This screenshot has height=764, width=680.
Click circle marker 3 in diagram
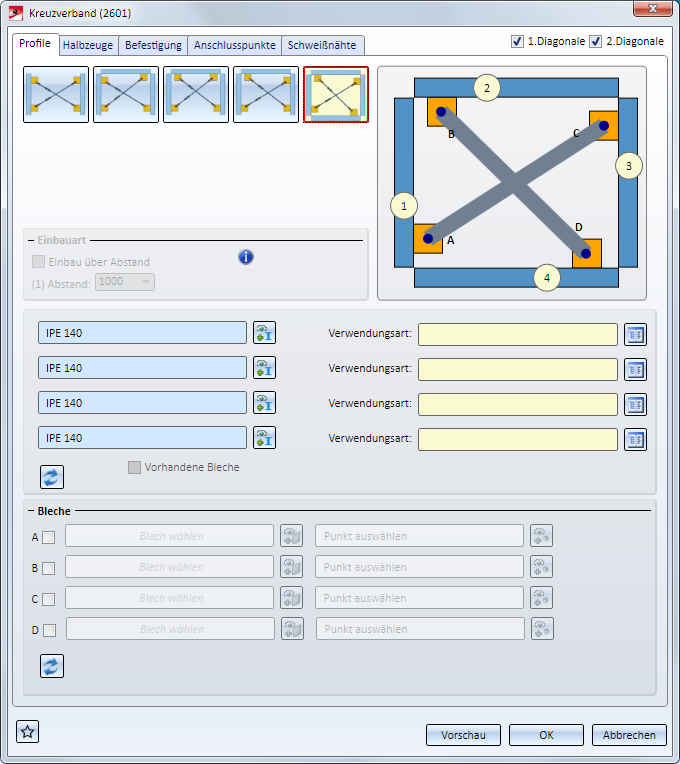[x=629, y=166]
